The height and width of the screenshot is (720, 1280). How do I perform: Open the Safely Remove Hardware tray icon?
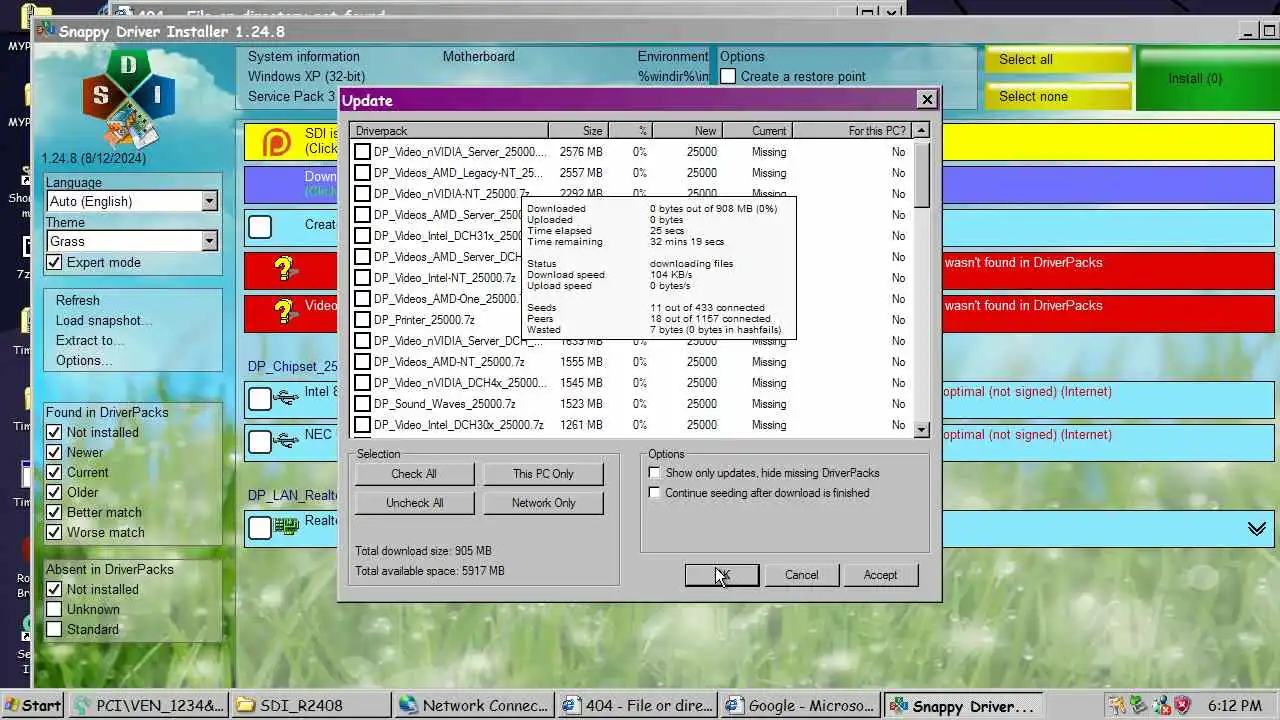(x=1138, y=705)
